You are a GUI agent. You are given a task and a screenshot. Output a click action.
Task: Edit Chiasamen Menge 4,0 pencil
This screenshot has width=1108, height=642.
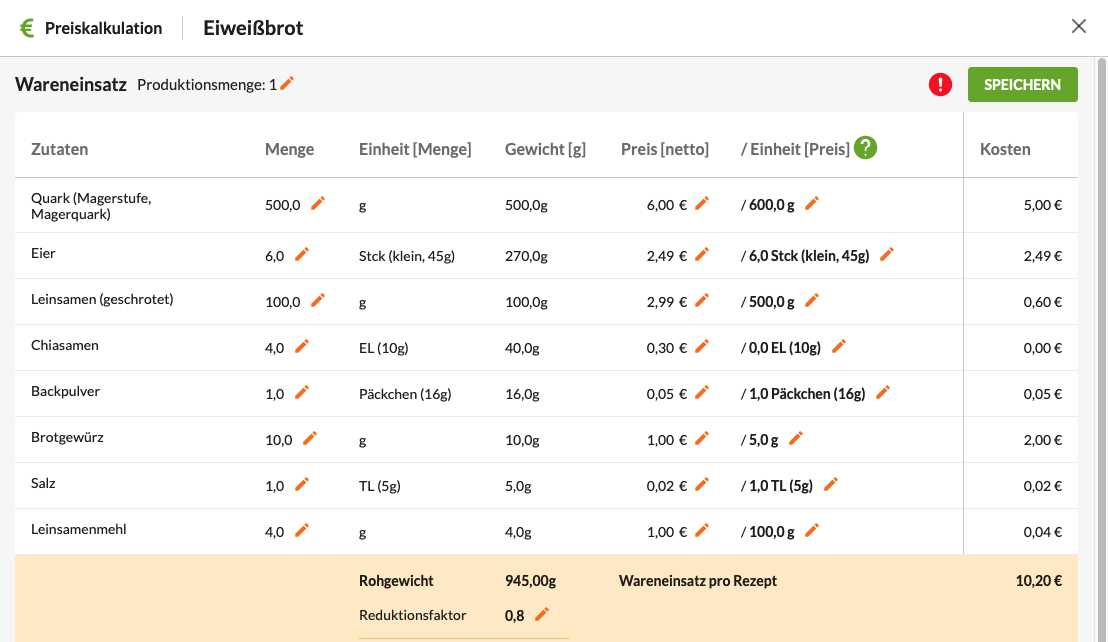tap(302, 346)
